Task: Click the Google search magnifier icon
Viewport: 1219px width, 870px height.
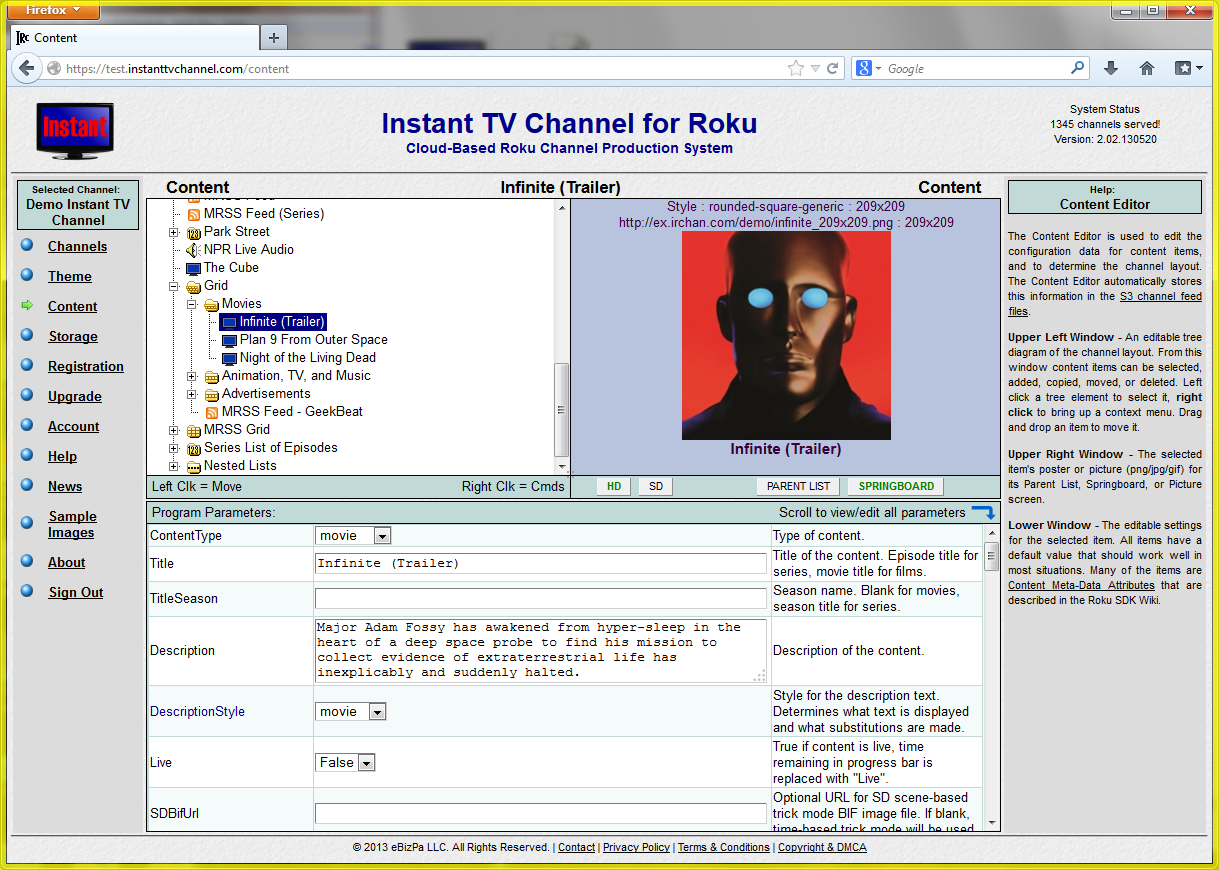Action: click(1078, 68)
